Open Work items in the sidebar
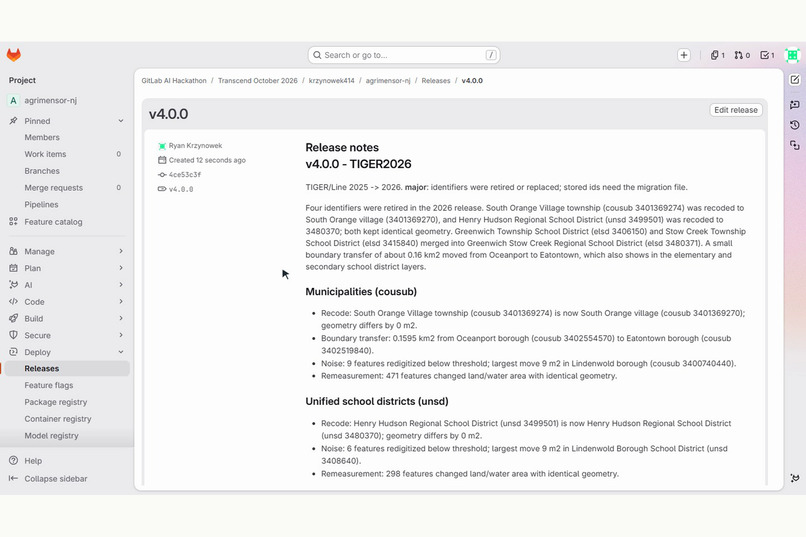Image resolution: width=806 pixels, height=537 pixels. click(67, 154)
